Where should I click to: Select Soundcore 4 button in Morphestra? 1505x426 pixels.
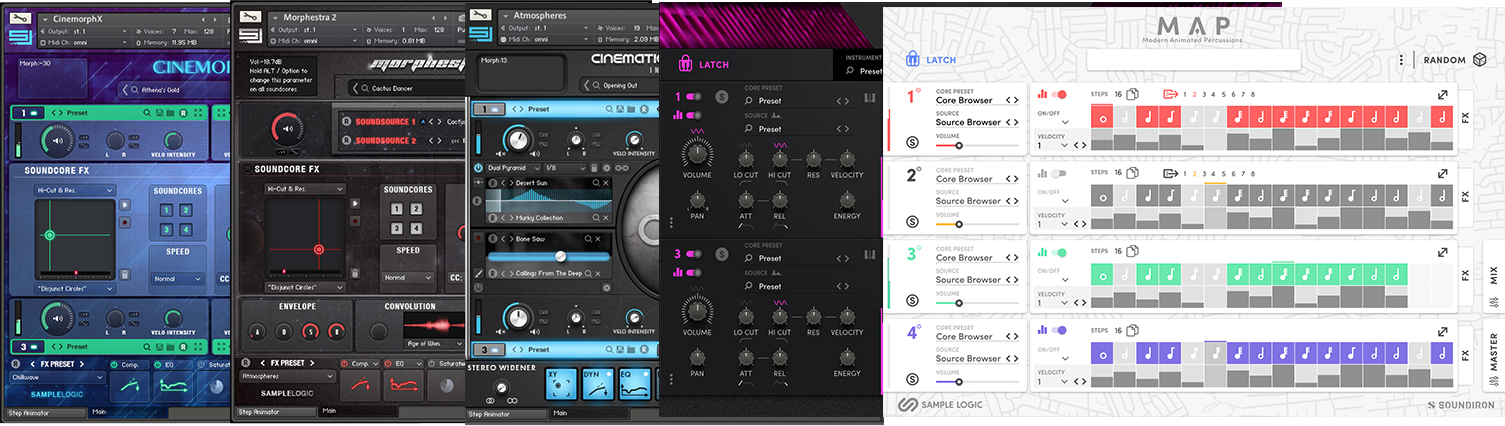[417, 228]
